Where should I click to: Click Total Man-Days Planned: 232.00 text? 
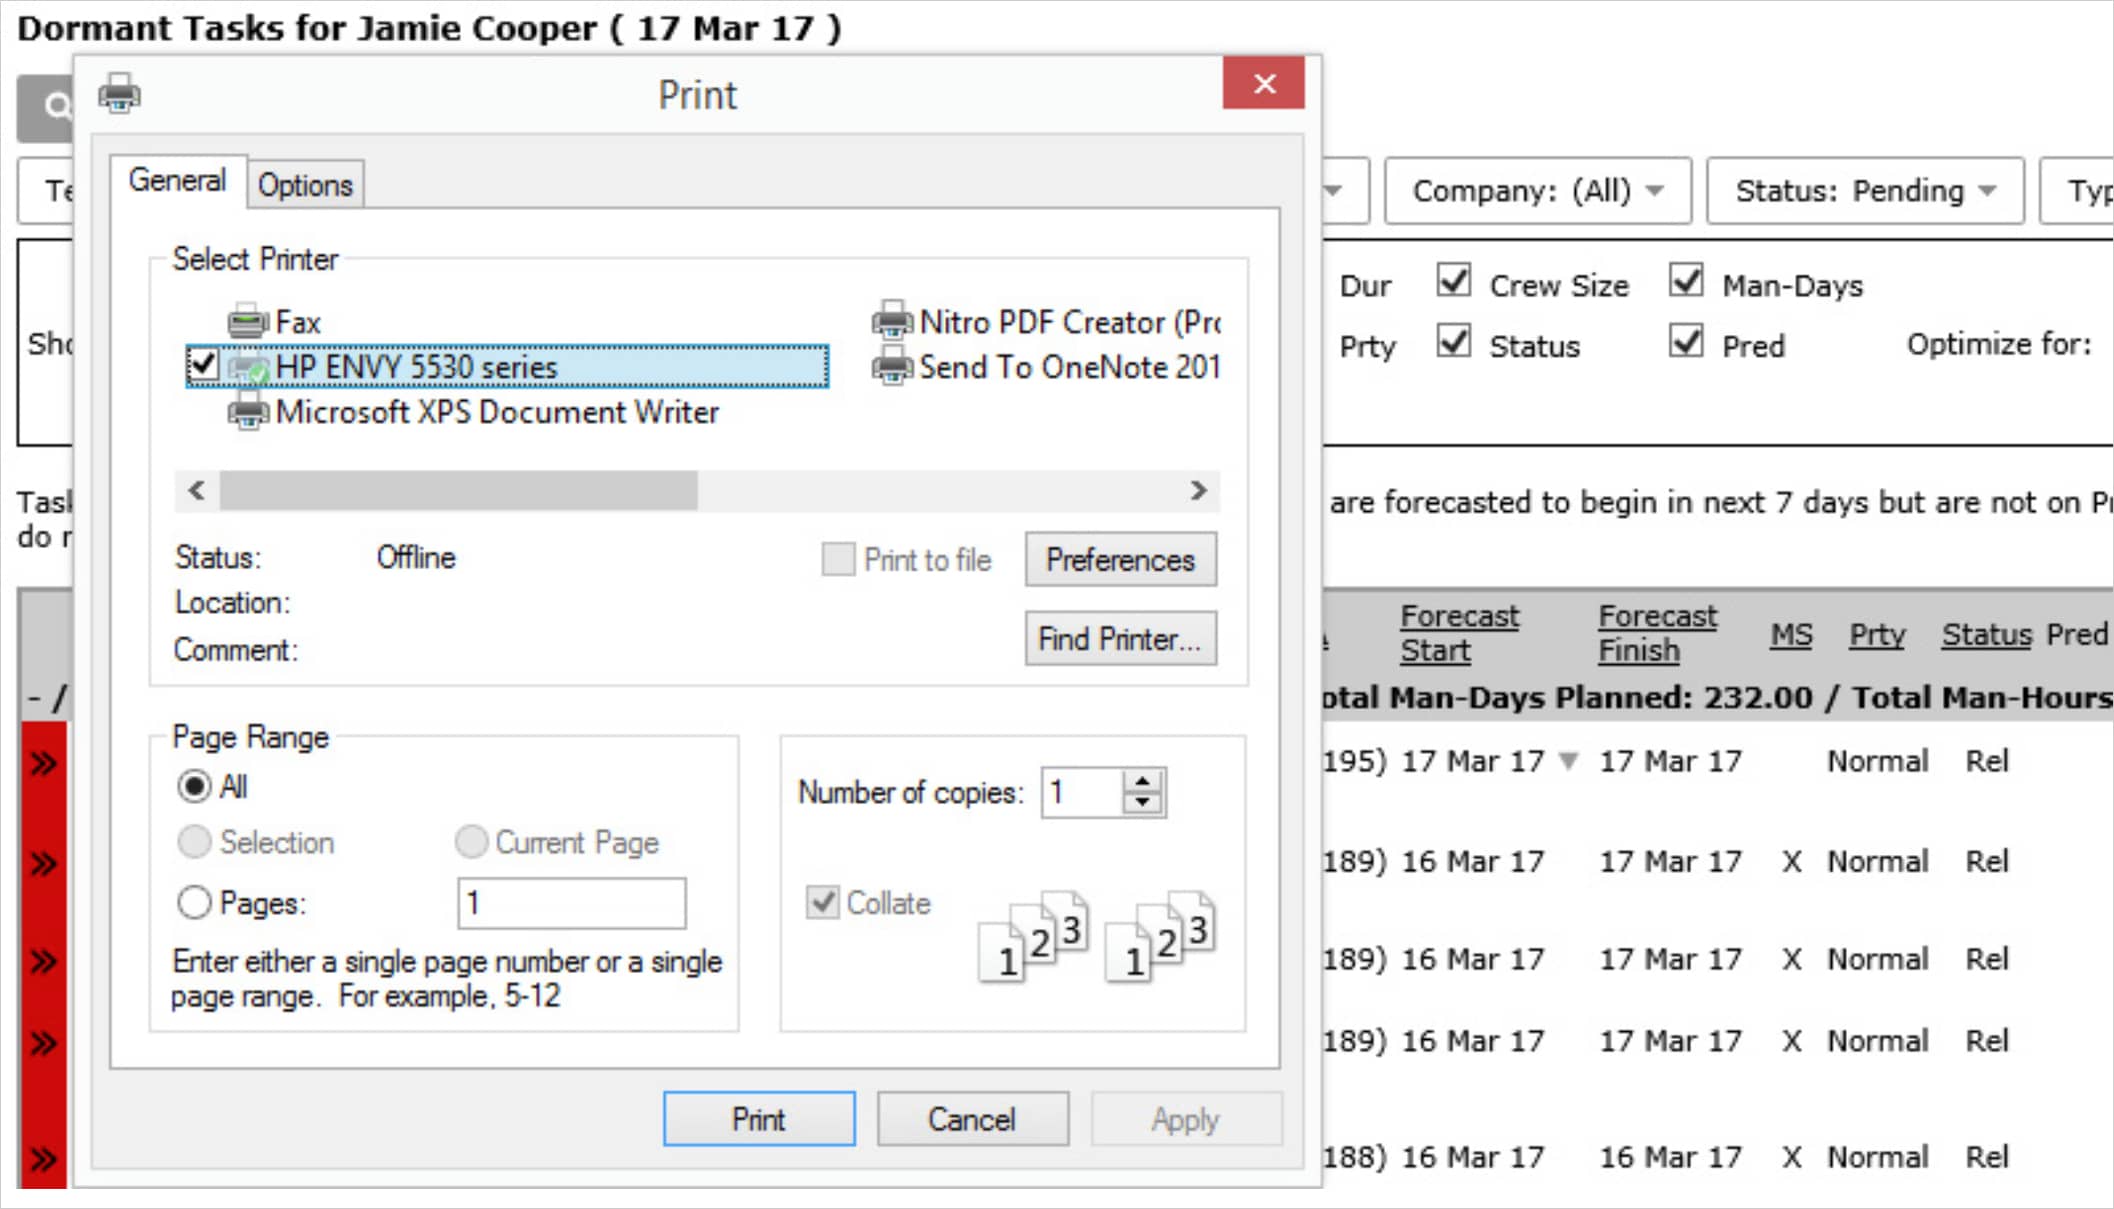(x=1568, y=697)
